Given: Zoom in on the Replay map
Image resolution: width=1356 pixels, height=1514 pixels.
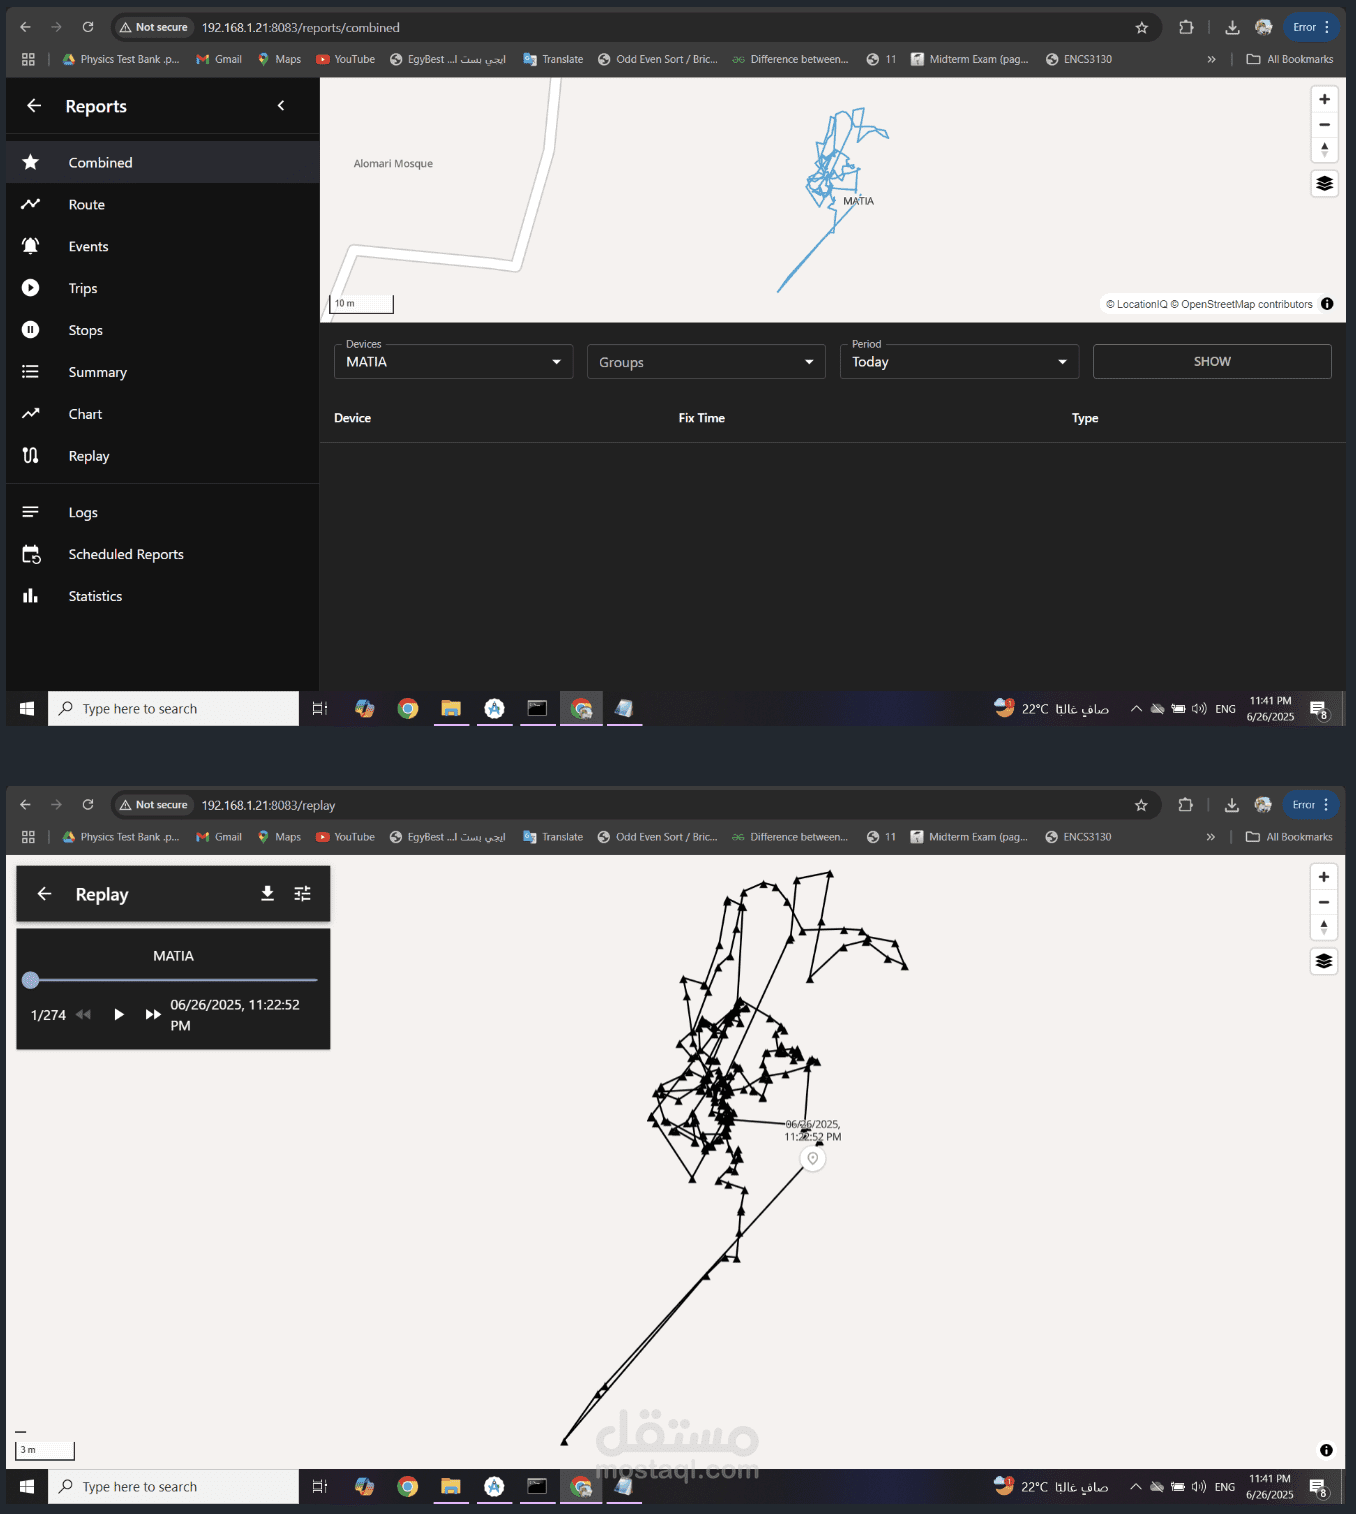Looking at the screenshot, I should pyautogui.click(x=1323, y=877).
